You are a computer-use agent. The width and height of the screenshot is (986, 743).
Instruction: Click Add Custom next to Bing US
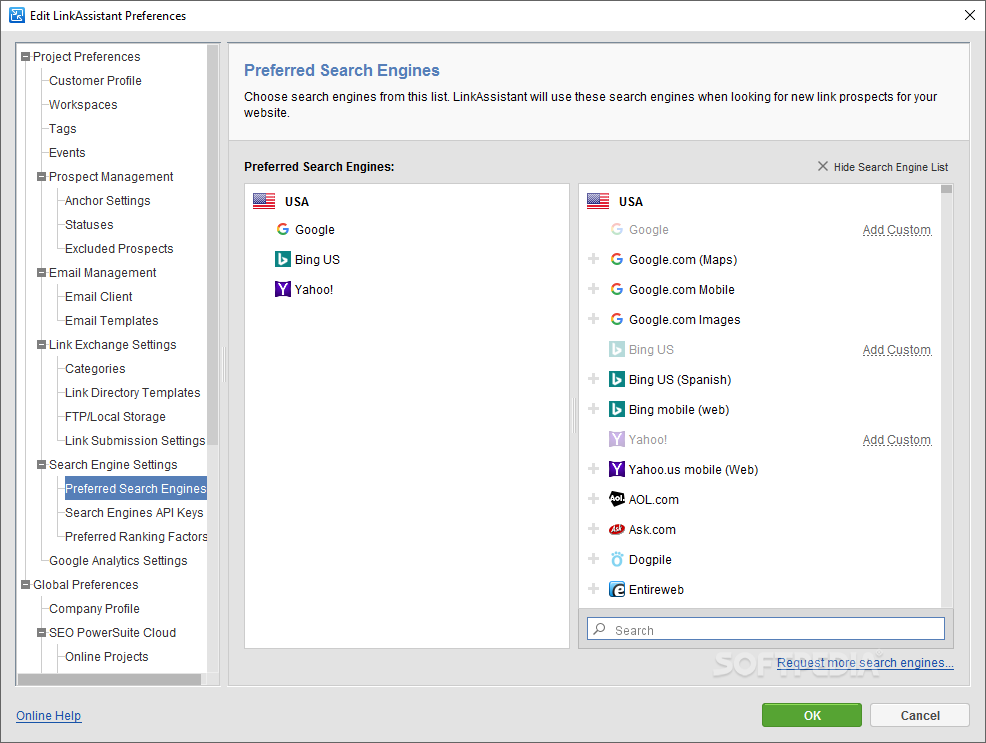click(897, 349)
